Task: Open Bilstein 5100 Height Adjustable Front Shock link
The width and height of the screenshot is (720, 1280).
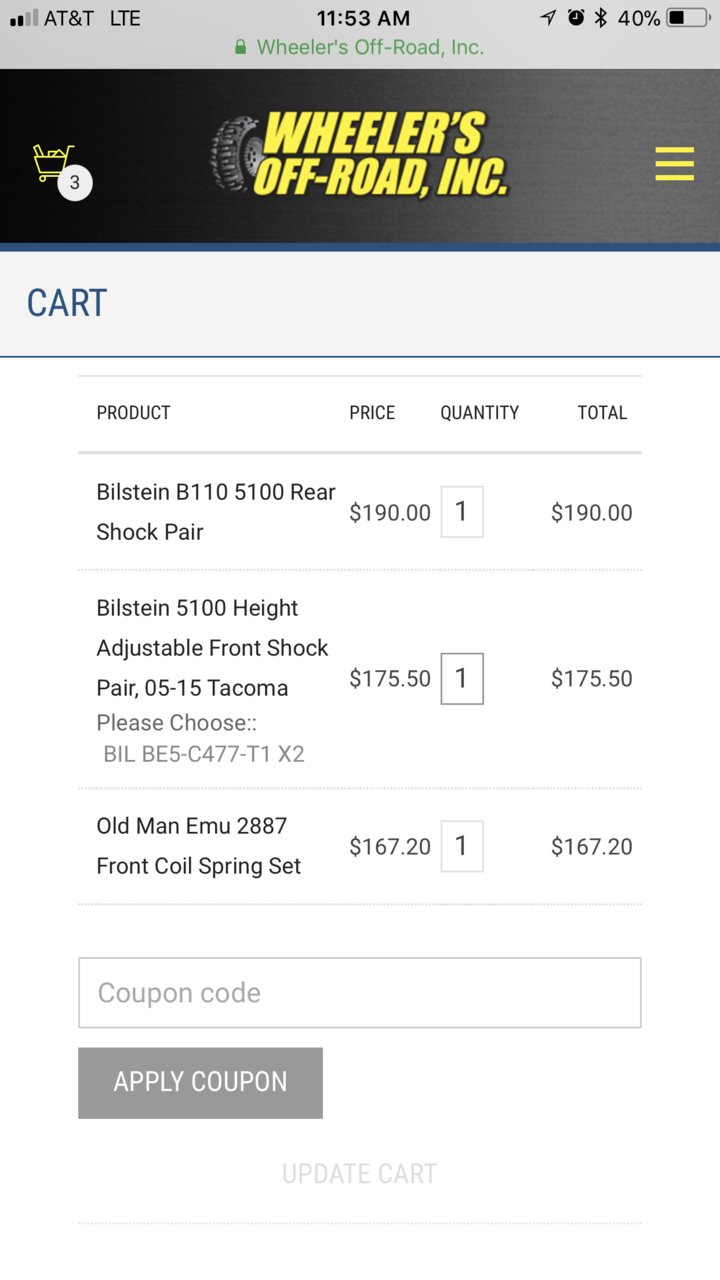Action: tap(212, 648)
